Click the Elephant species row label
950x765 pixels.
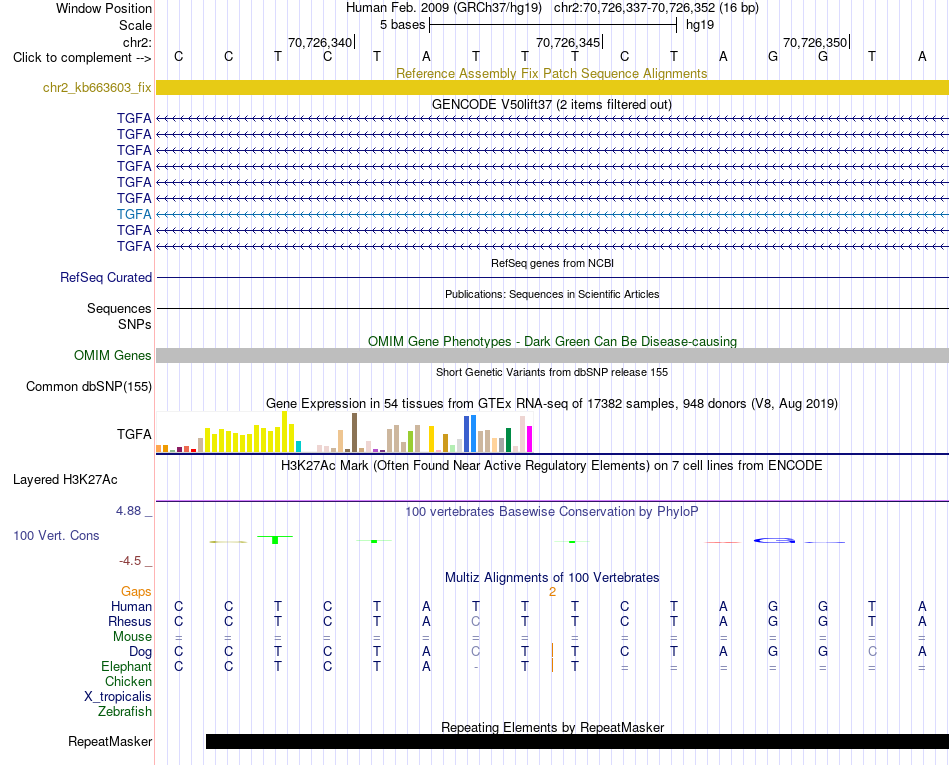coord(126,667)
